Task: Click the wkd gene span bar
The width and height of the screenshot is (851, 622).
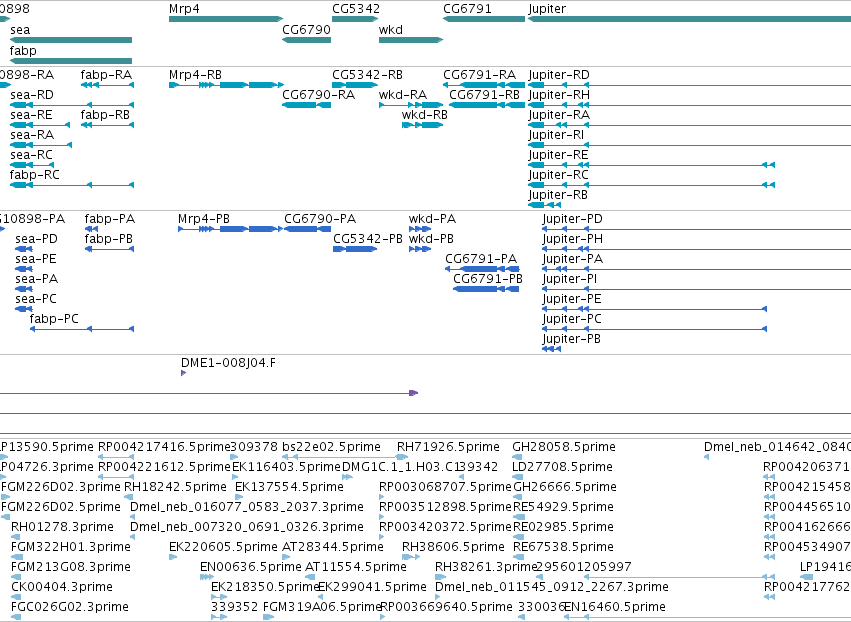Action: (x=411, y=40)
